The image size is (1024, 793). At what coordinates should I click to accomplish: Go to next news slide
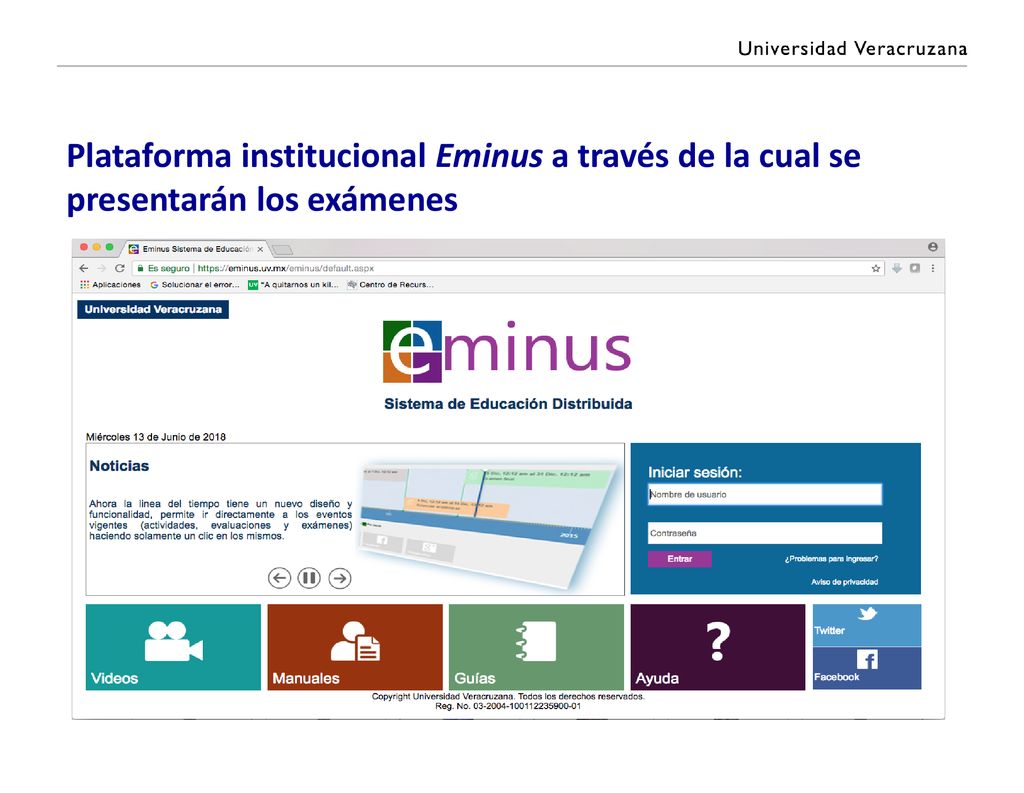click(340, 578)
